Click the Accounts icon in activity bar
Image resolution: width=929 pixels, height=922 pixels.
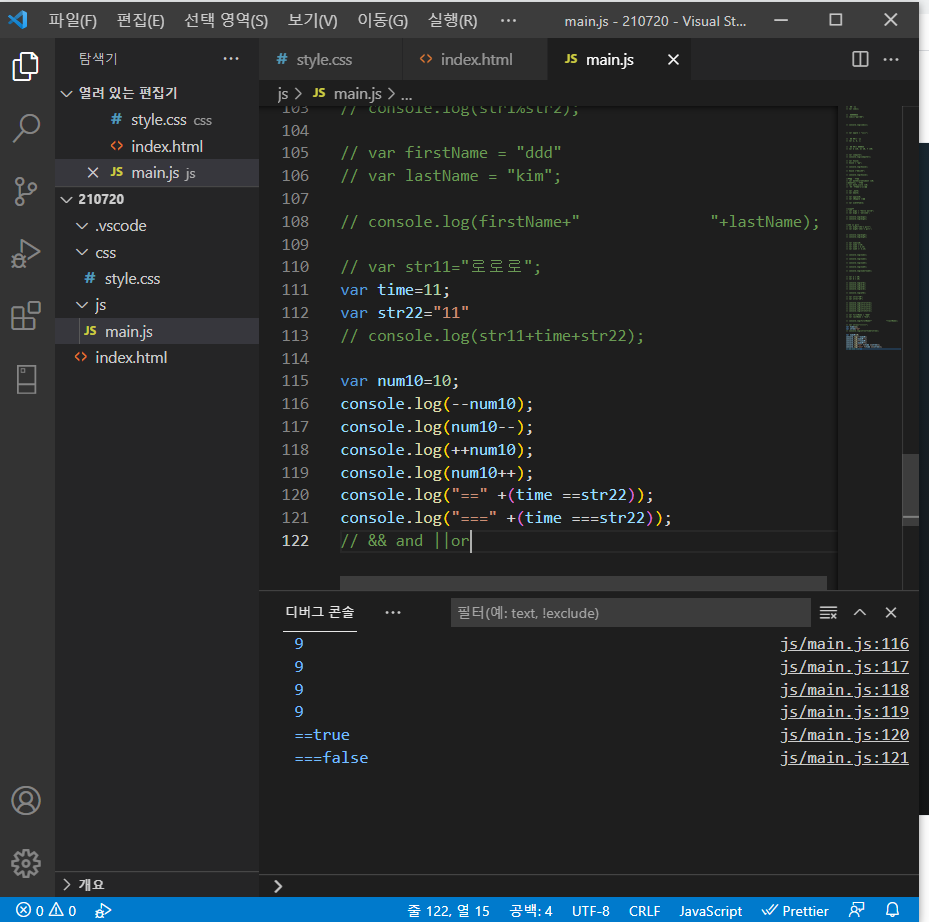coord(26,801)
